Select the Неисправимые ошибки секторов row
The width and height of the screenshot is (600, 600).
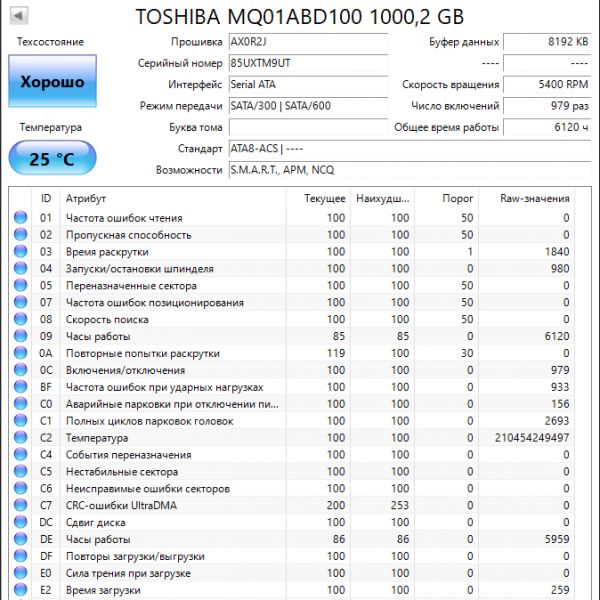coord(292,488)
